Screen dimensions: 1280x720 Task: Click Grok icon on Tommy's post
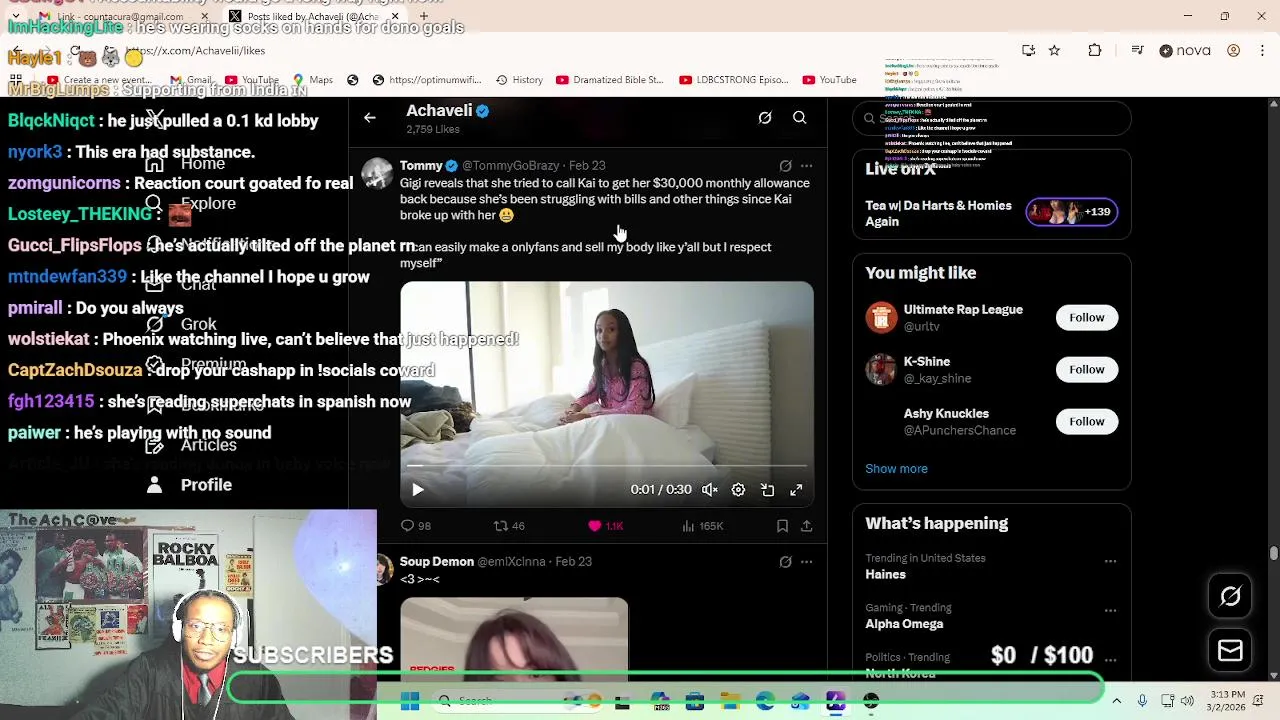pyautogui.click(x=785, y=166)
